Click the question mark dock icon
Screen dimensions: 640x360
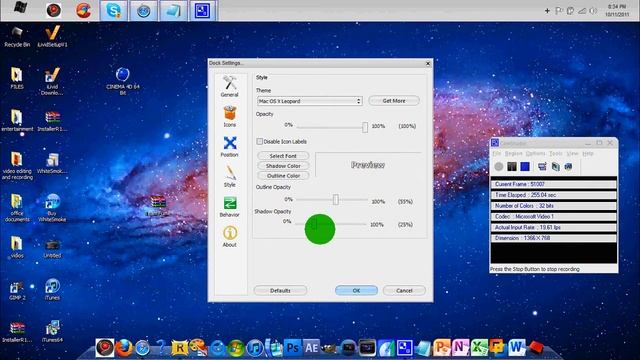[161, 347]
